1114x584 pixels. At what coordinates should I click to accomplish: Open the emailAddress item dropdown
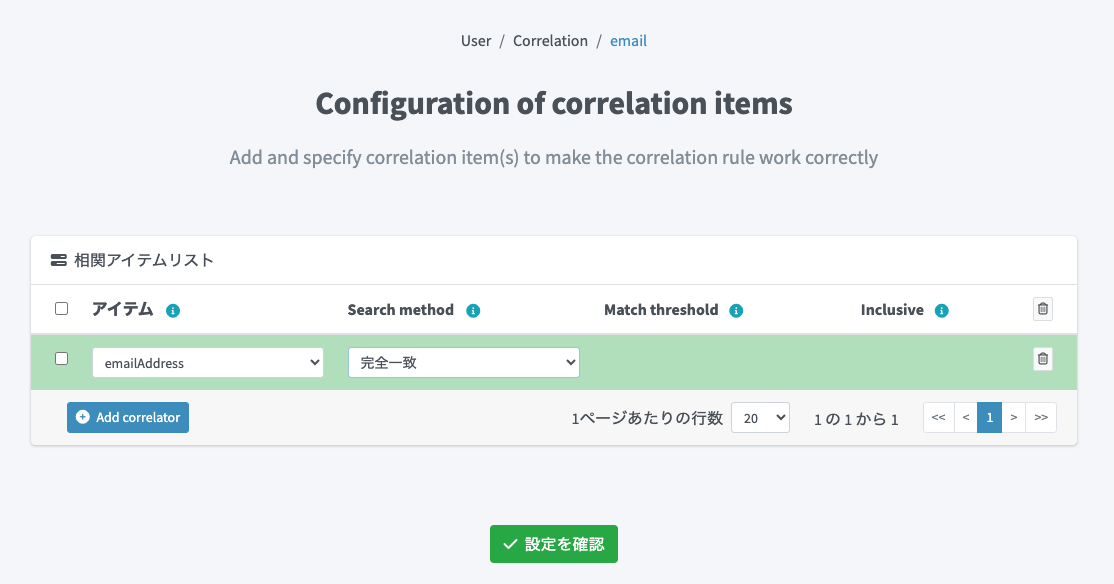(x=208, y=363)
